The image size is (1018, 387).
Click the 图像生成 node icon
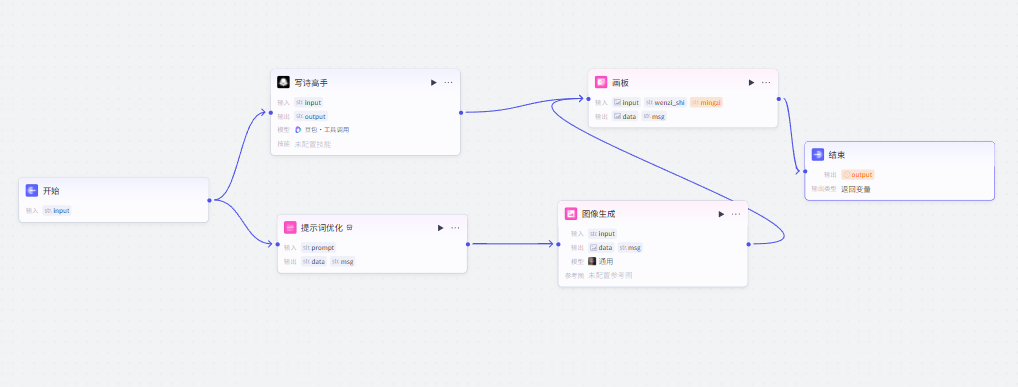[x=571, y=214]
